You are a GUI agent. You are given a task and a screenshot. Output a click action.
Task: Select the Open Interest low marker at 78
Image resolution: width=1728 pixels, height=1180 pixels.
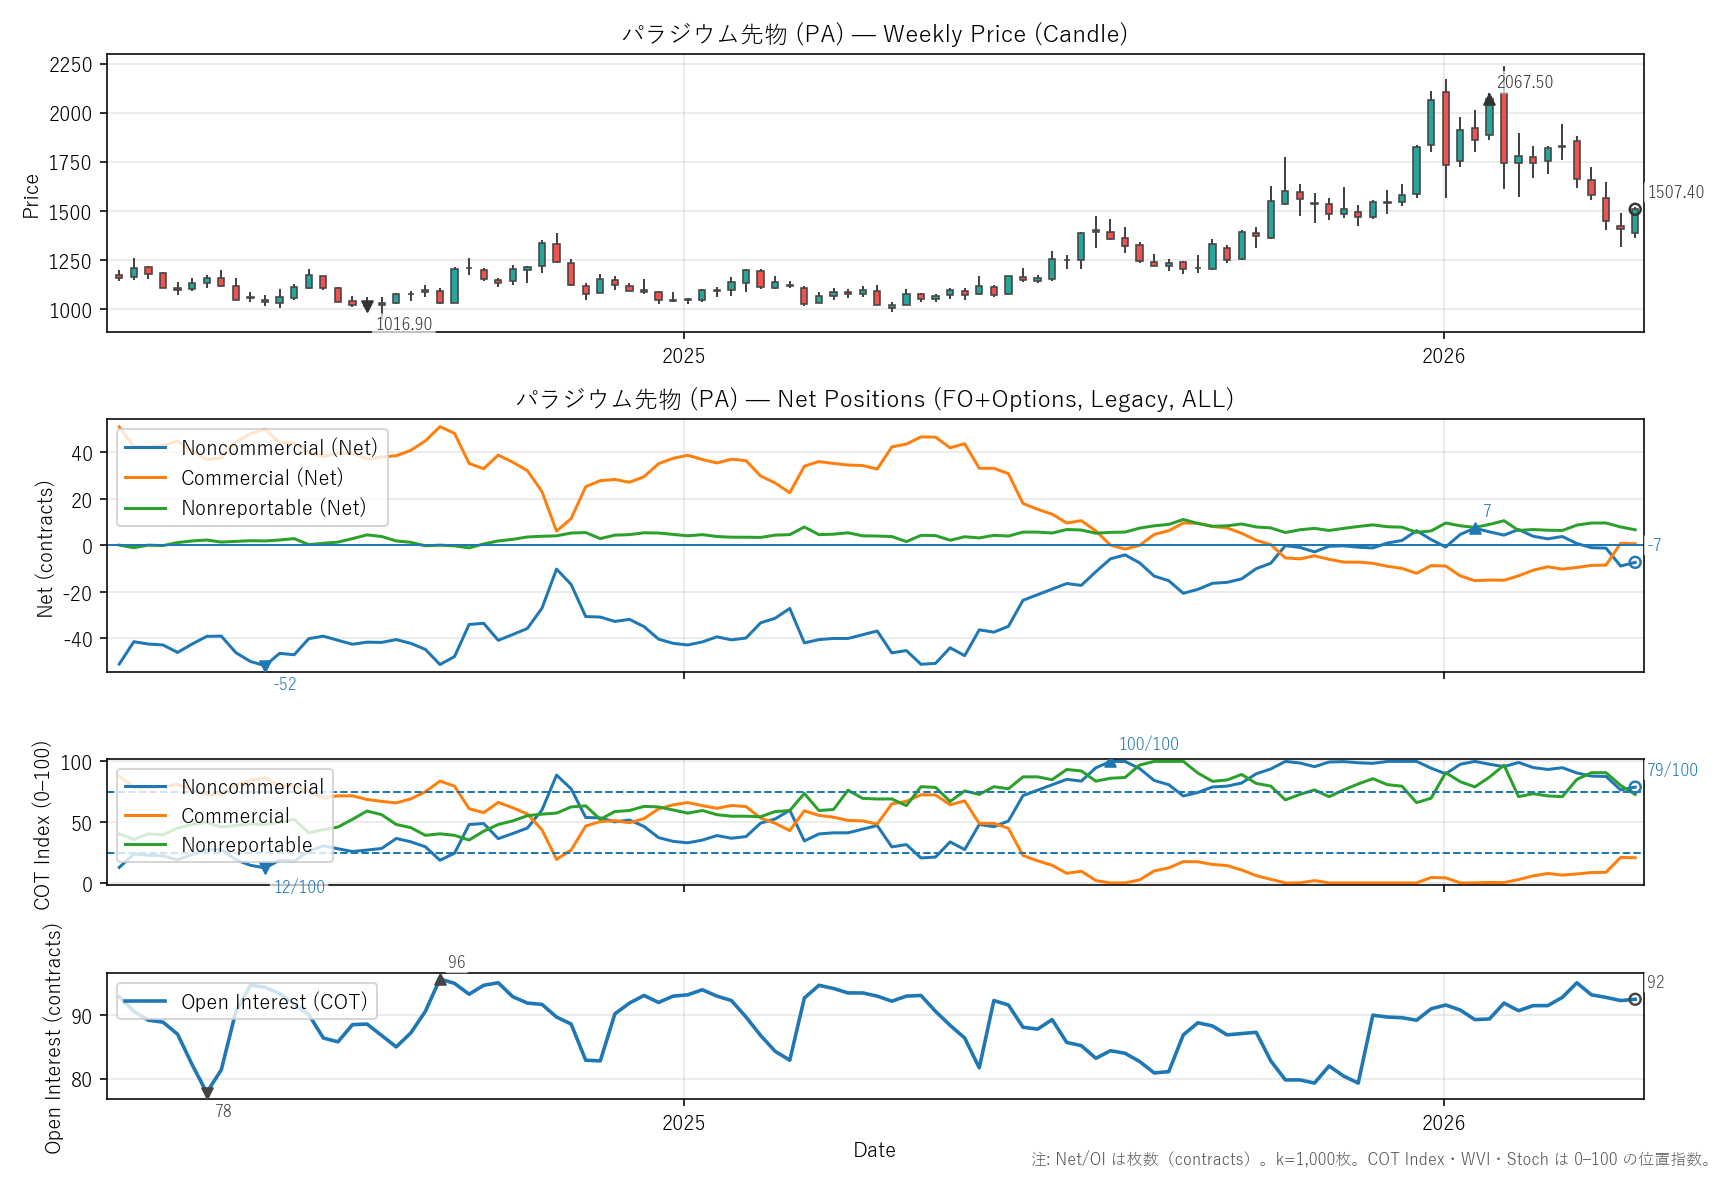(207, 1093)
